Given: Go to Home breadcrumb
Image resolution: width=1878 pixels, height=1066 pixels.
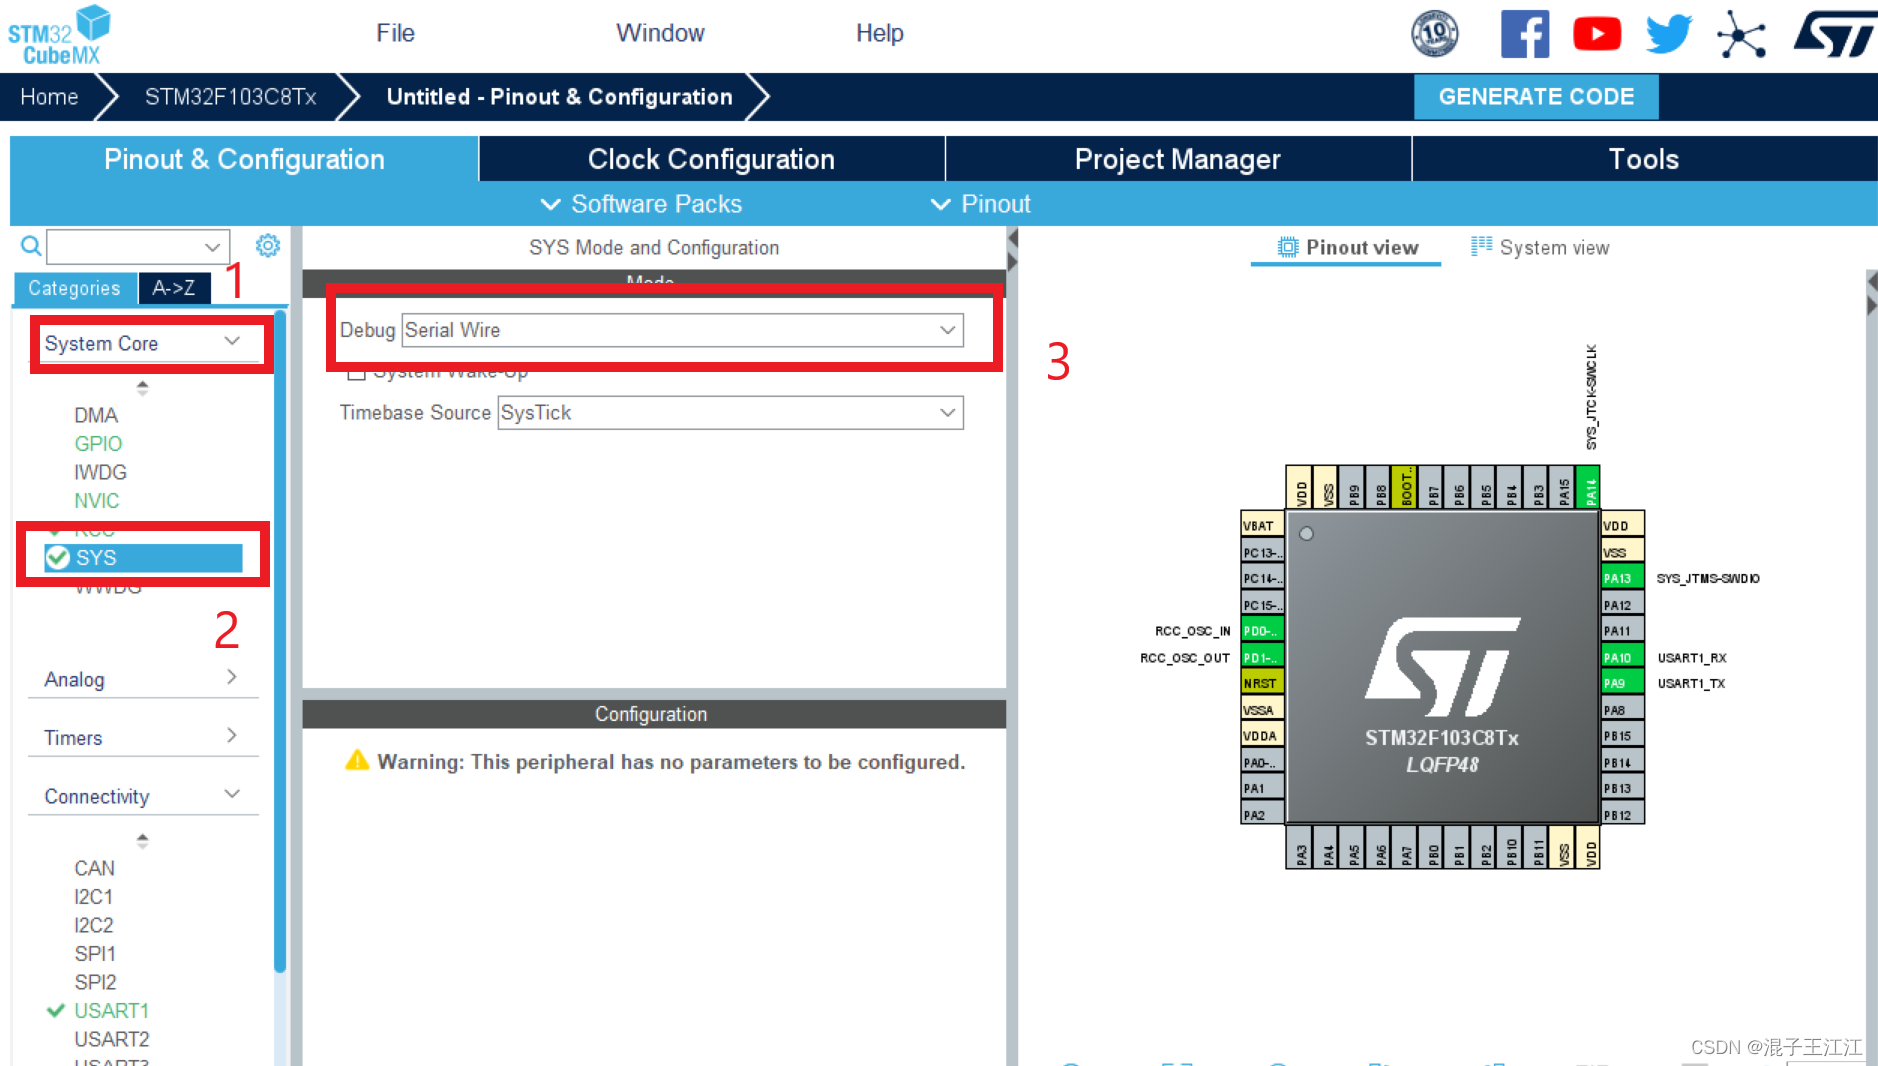Looking at the screenshot, I should pos(49,97).
